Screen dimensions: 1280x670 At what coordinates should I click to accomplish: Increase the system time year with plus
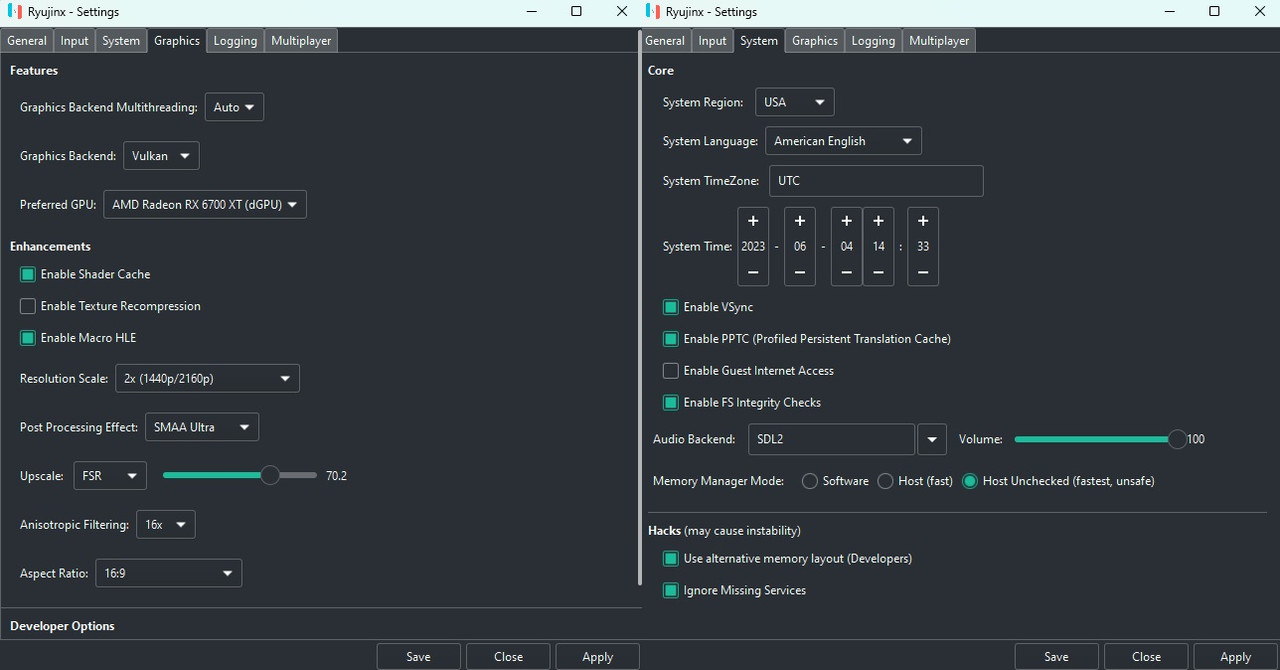(753, 221)
